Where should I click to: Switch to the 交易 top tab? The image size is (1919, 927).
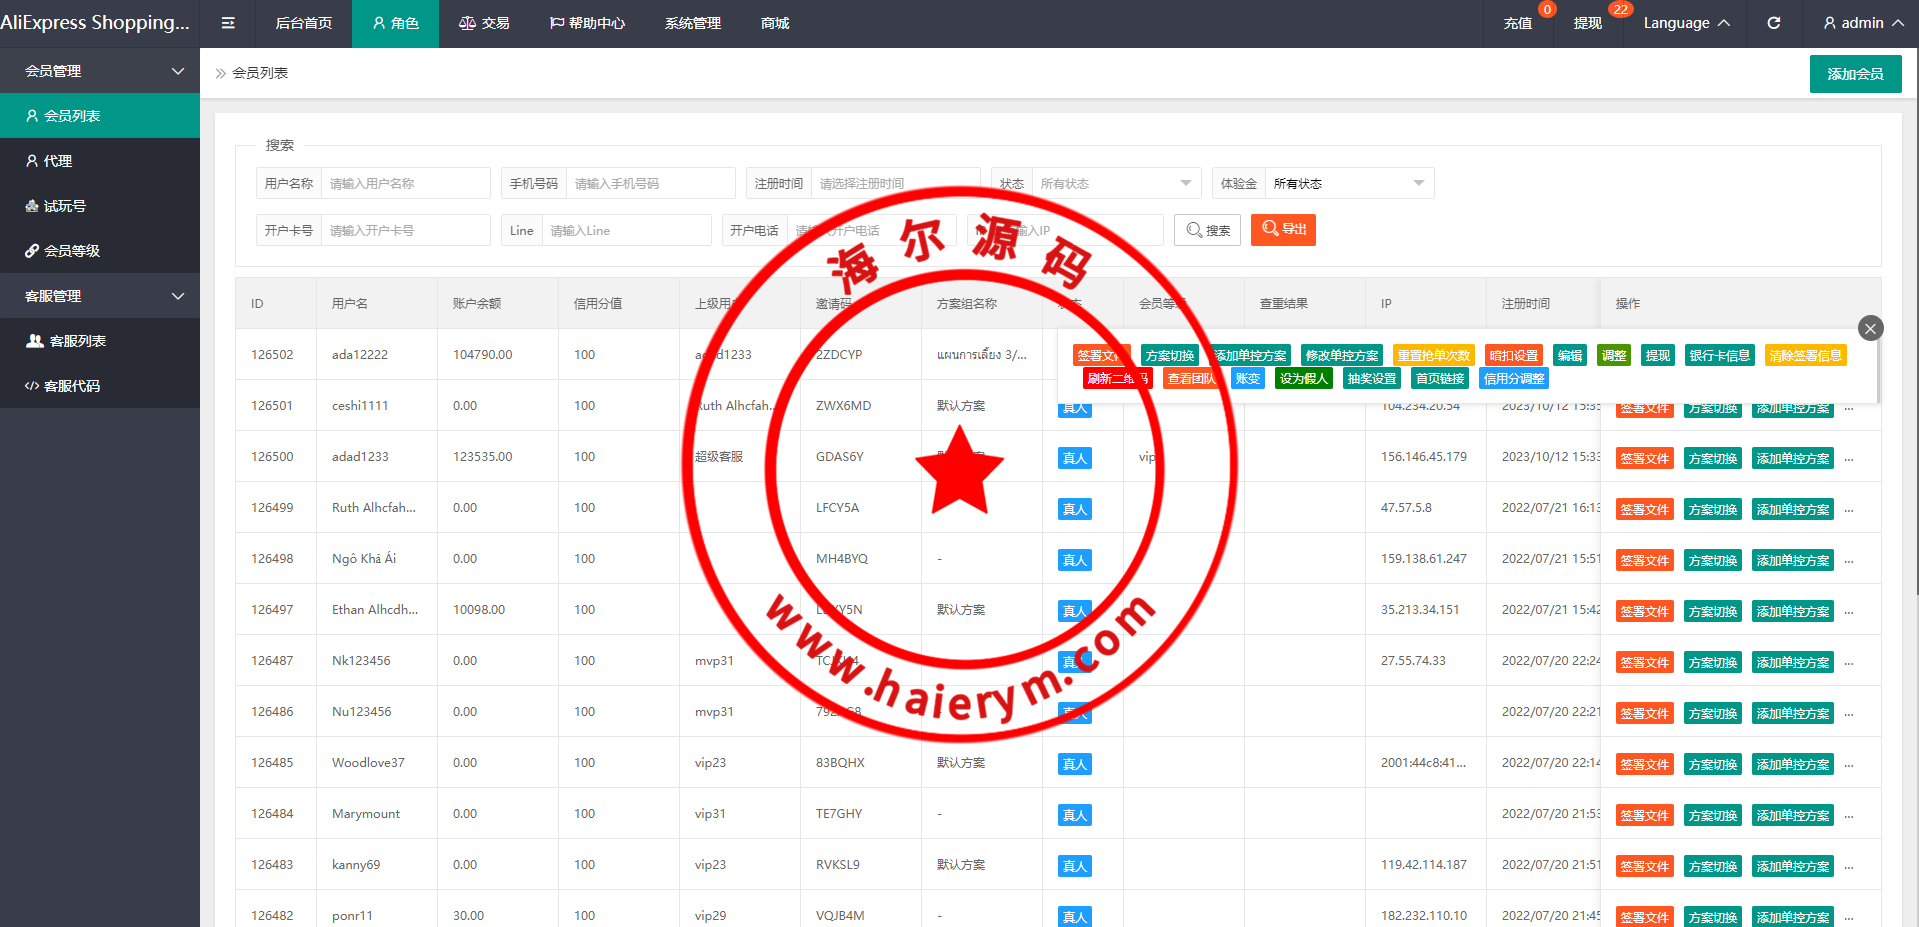[484, 23]
